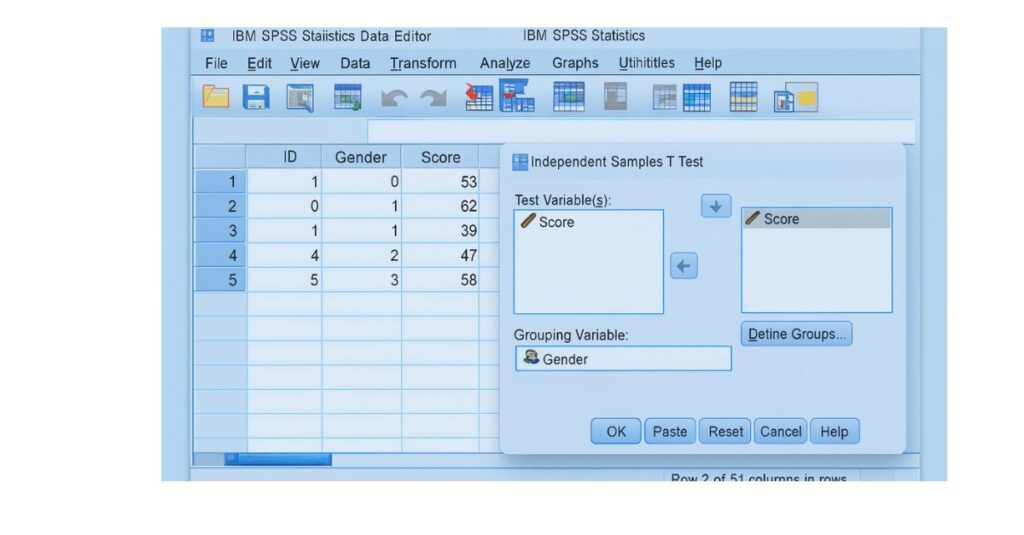Click the blue data grid find icon
This screenshot has width=1024, height=535.
[568, 97]
